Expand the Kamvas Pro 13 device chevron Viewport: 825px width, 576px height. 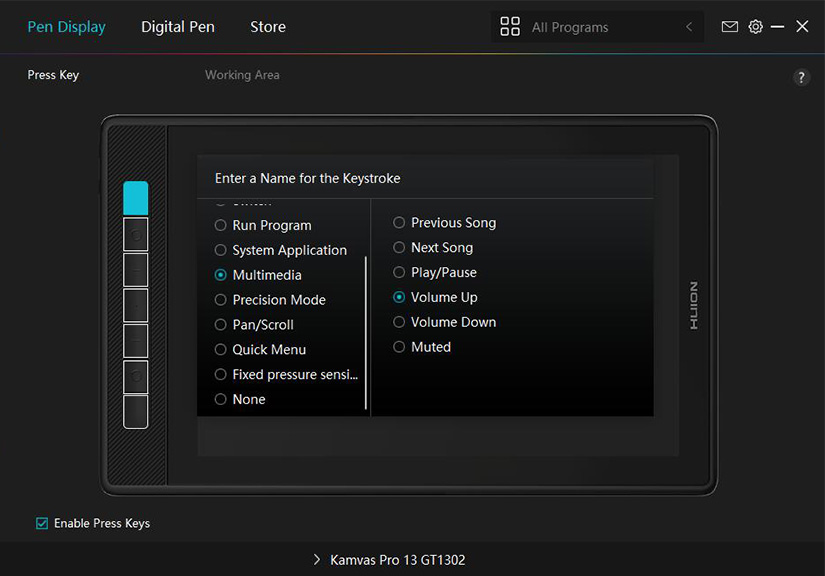click(x=317, y=560)
